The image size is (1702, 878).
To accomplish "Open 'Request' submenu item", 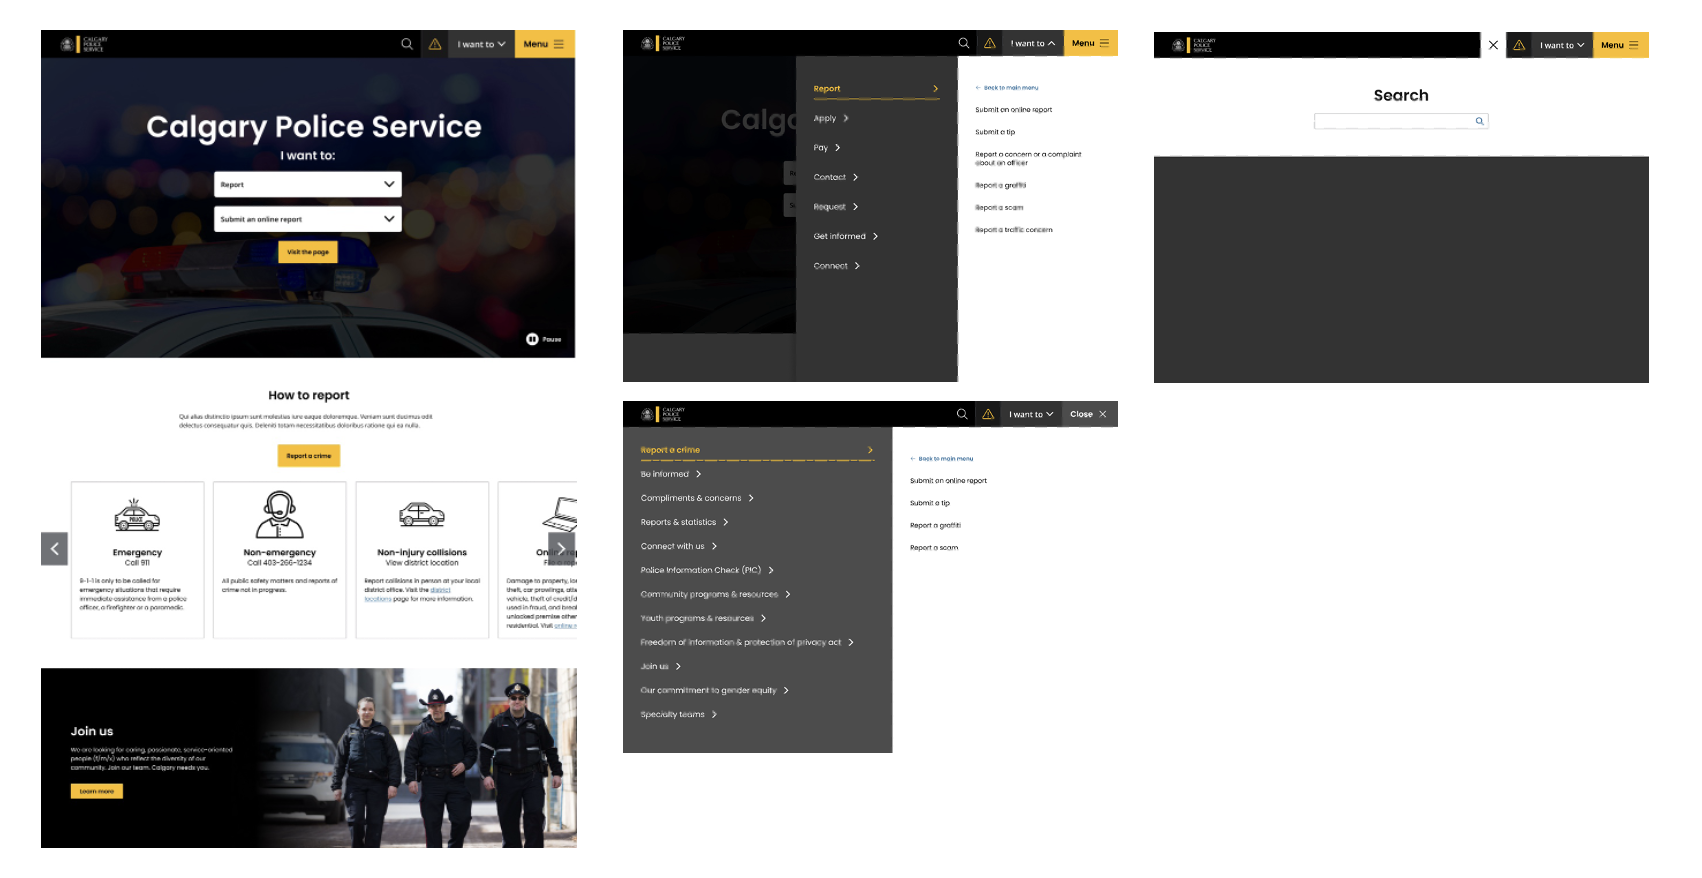I will tap(836, 207).
